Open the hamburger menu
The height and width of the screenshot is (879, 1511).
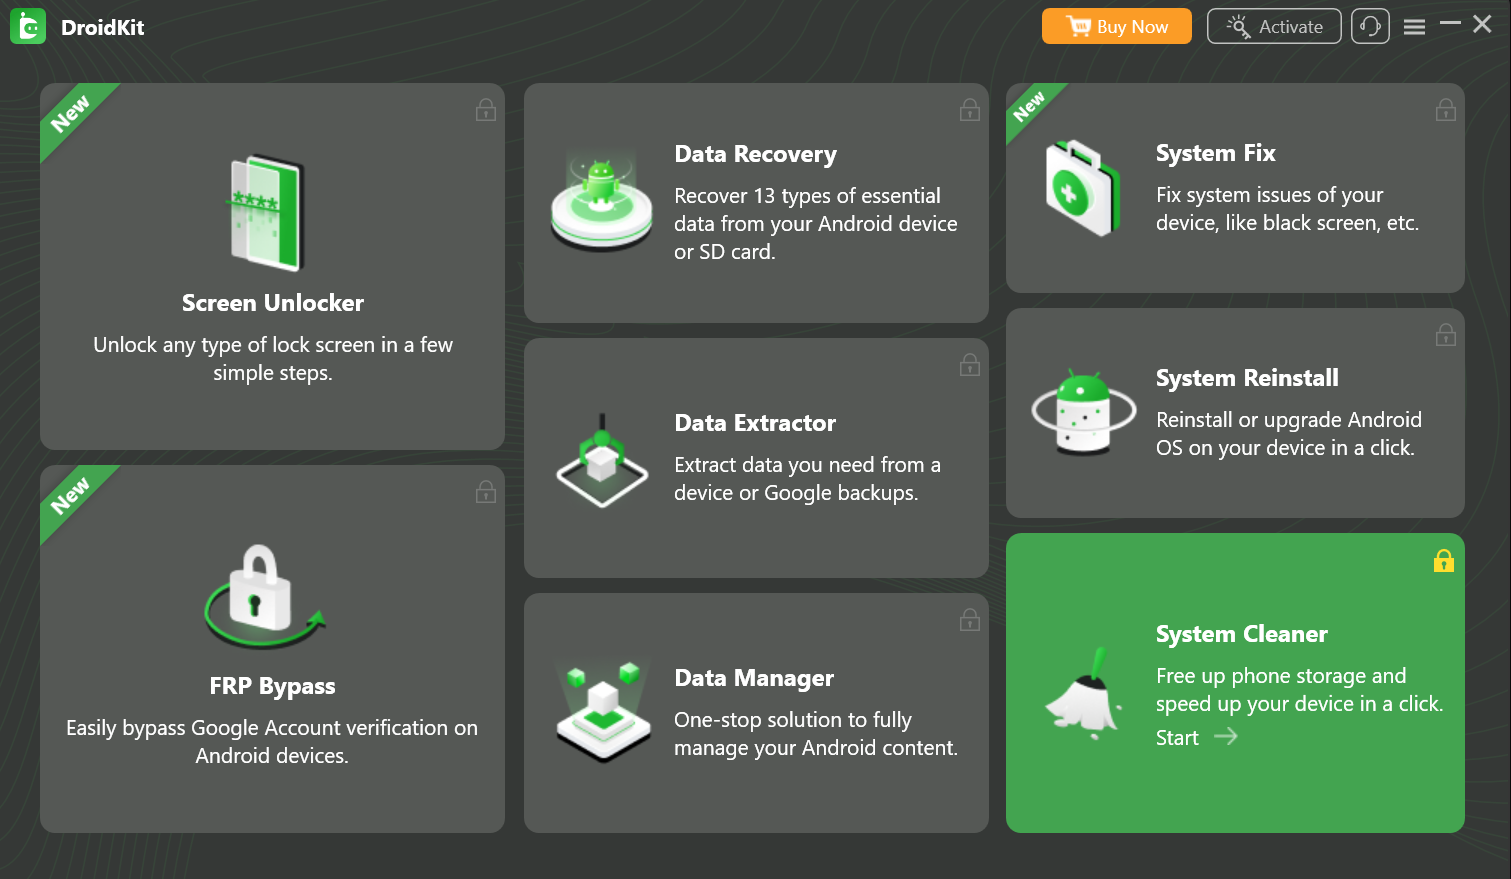click(1414, 27)
